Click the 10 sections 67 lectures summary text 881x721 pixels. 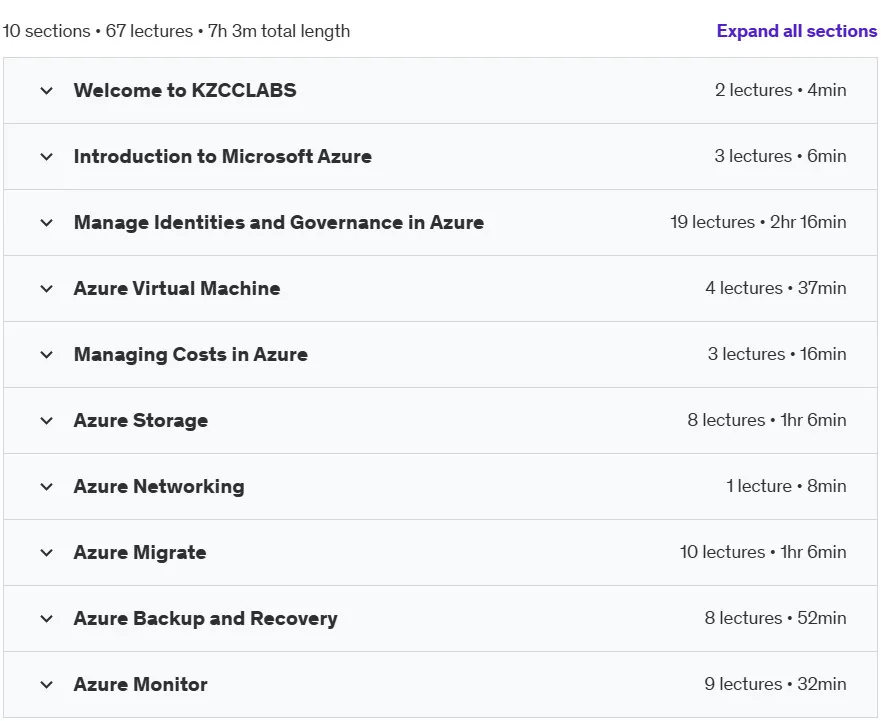coord(176,31)
